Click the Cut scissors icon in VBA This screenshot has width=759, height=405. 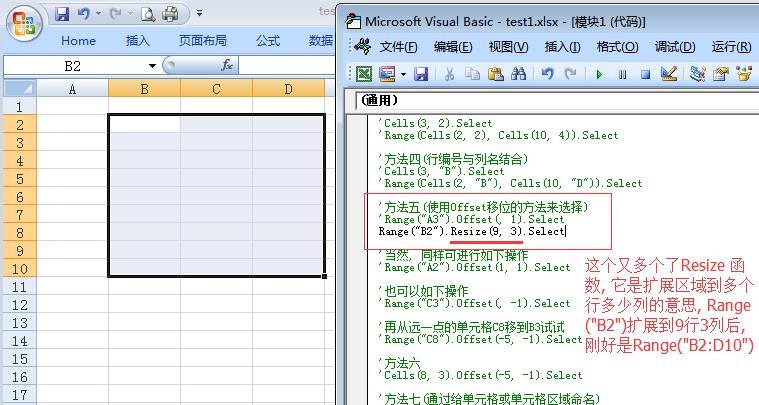click(449, 74)
